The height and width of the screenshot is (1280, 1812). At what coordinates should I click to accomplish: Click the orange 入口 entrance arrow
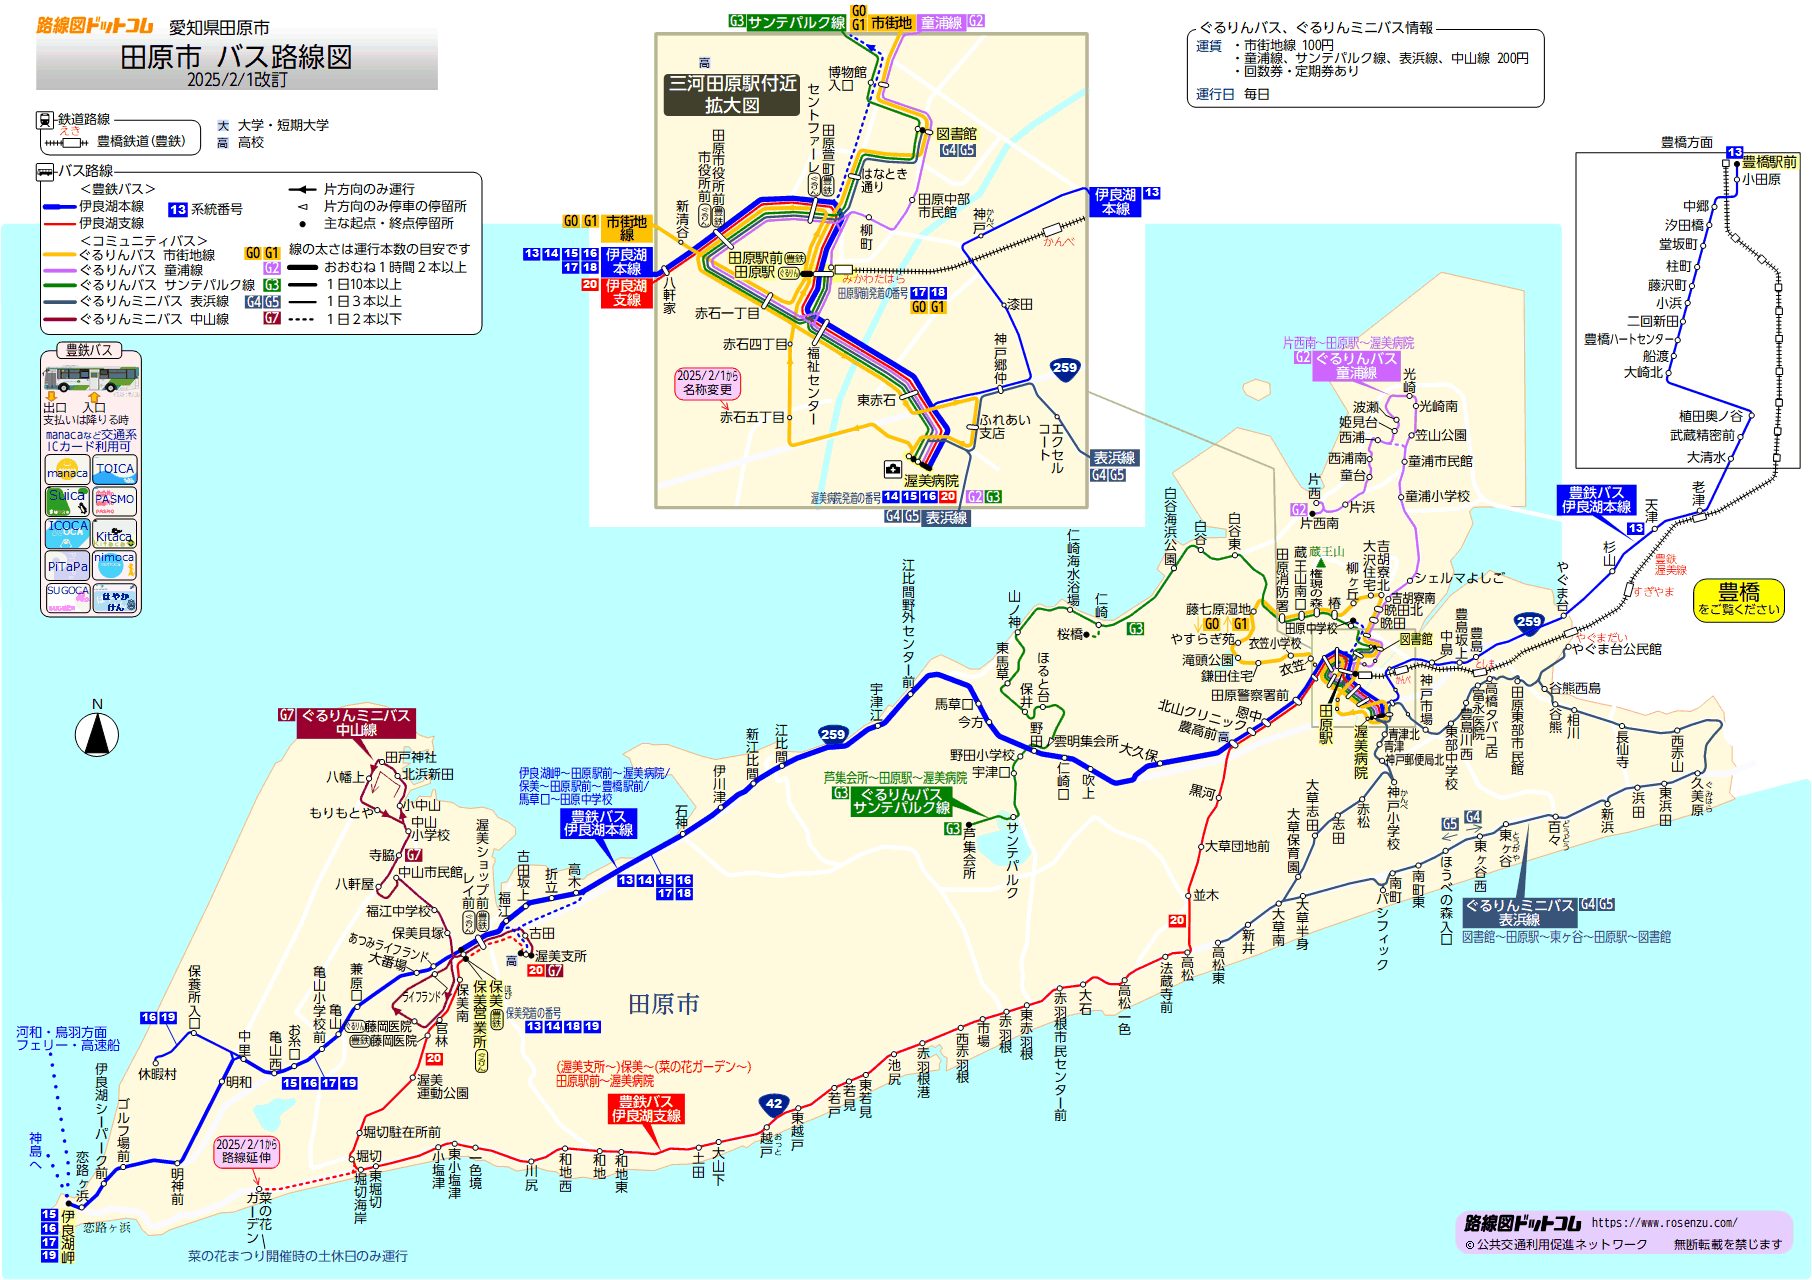click(x=95, y=397)
